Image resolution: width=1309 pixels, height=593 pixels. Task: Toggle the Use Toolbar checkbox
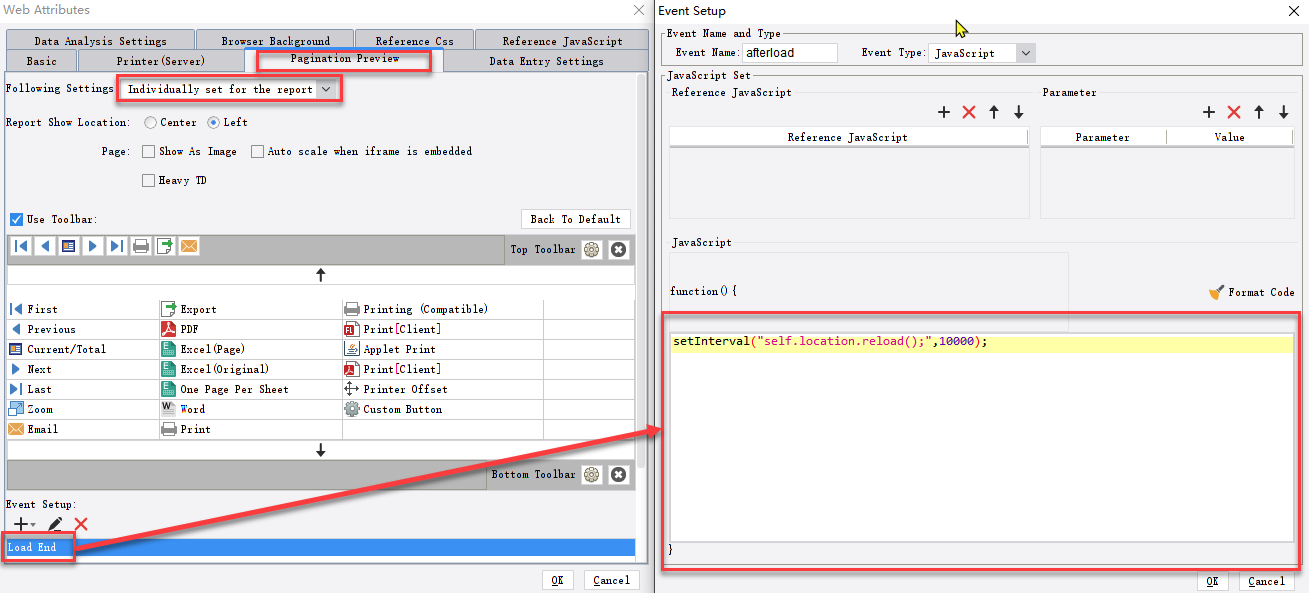coord(16,220)
